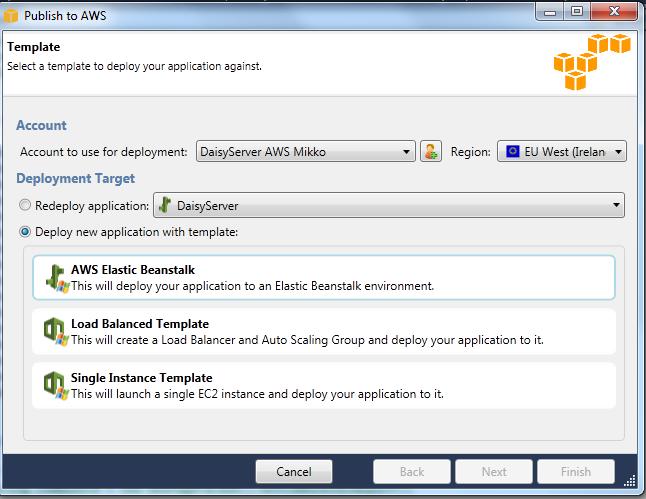Close the Publish to AWS window
The image size is (646, 499).
[614, 11]
